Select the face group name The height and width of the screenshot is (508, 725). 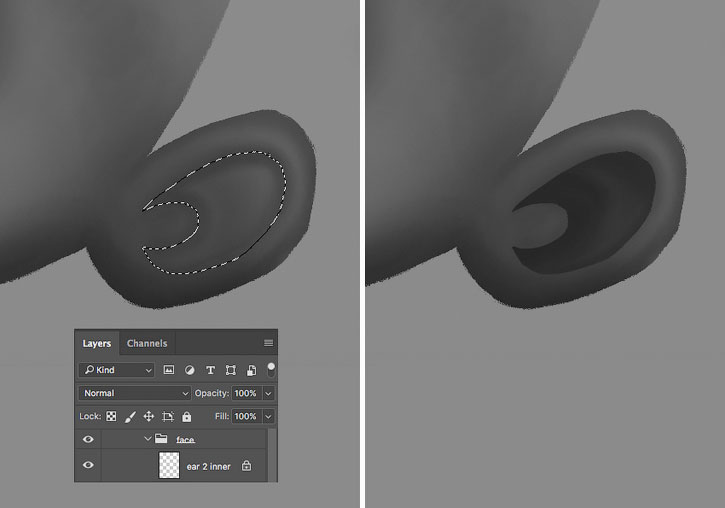coord(185,440)
